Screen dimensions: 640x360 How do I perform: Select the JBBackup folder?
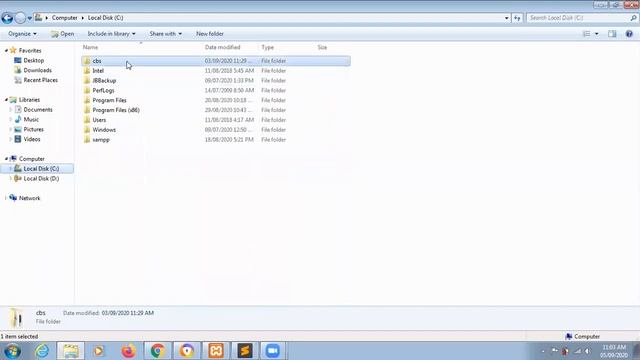coord(104,80)
